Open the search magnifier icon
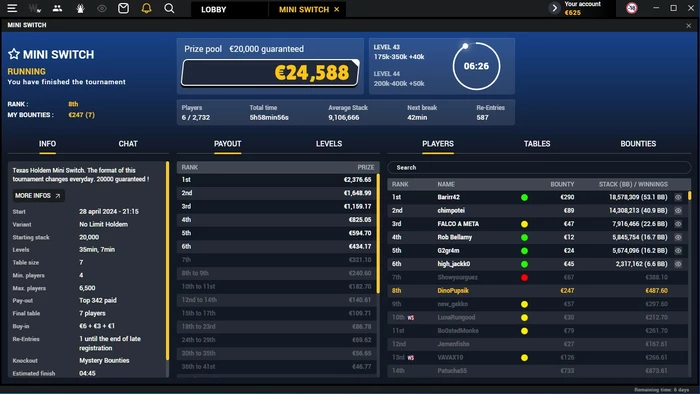This screenshot has width=700, height=394. click(169, 8)
